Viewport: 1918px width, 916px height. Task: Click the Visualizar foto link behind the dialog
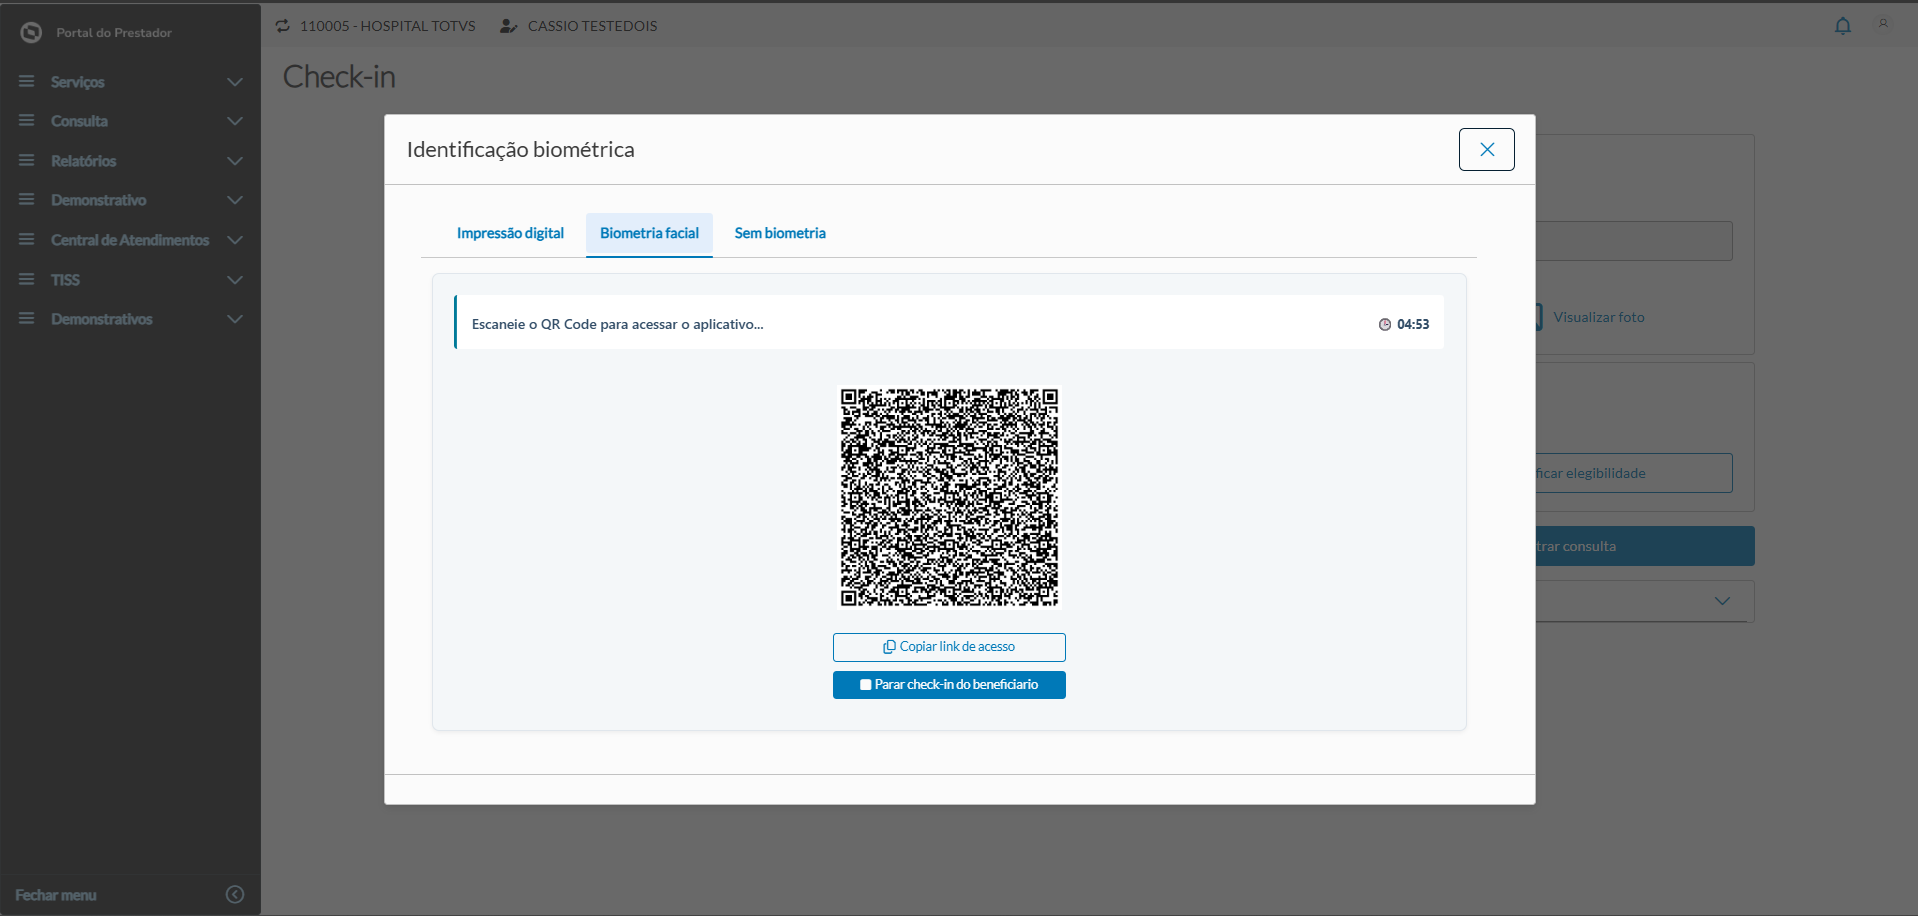pos(1598,317)
